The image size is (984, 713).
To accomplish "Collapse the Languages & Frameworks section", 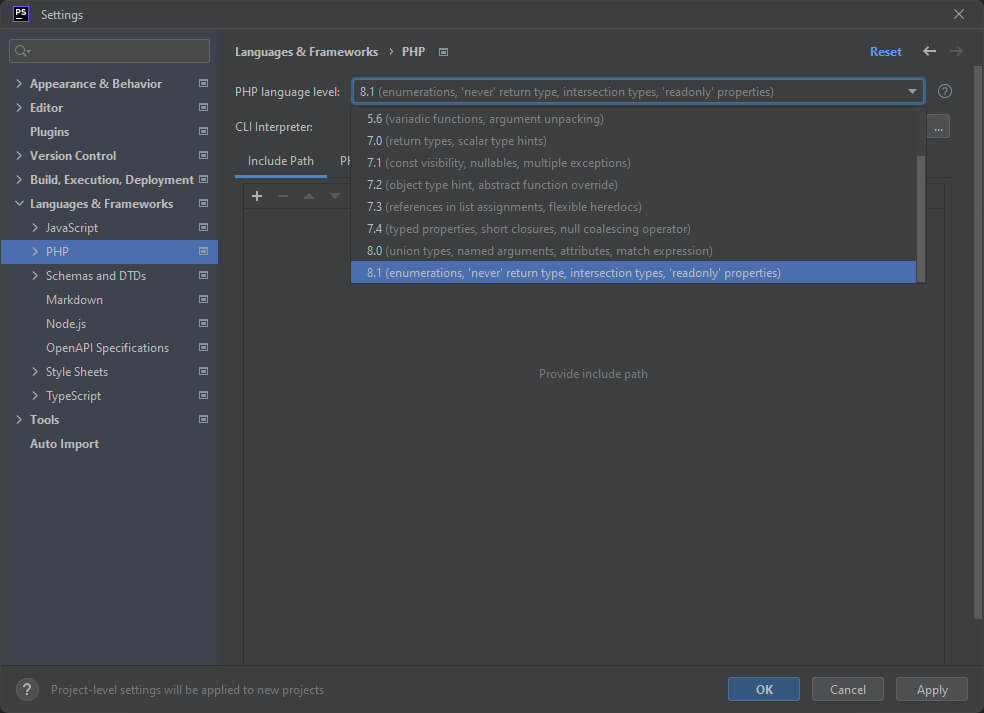I will click(x=17, y=203).
